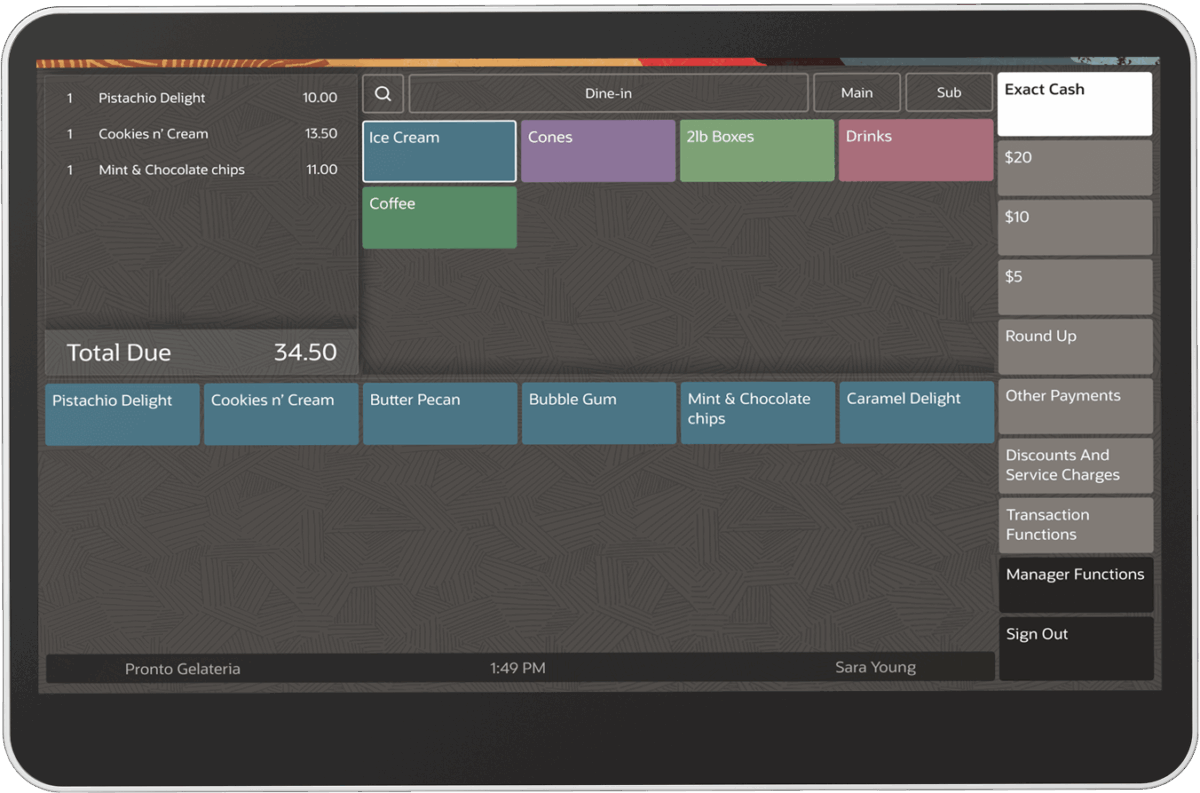The height and width of the screenshot is (793, 1200).
Task: Pay with Exact Cash
Action: point(1075,104)
